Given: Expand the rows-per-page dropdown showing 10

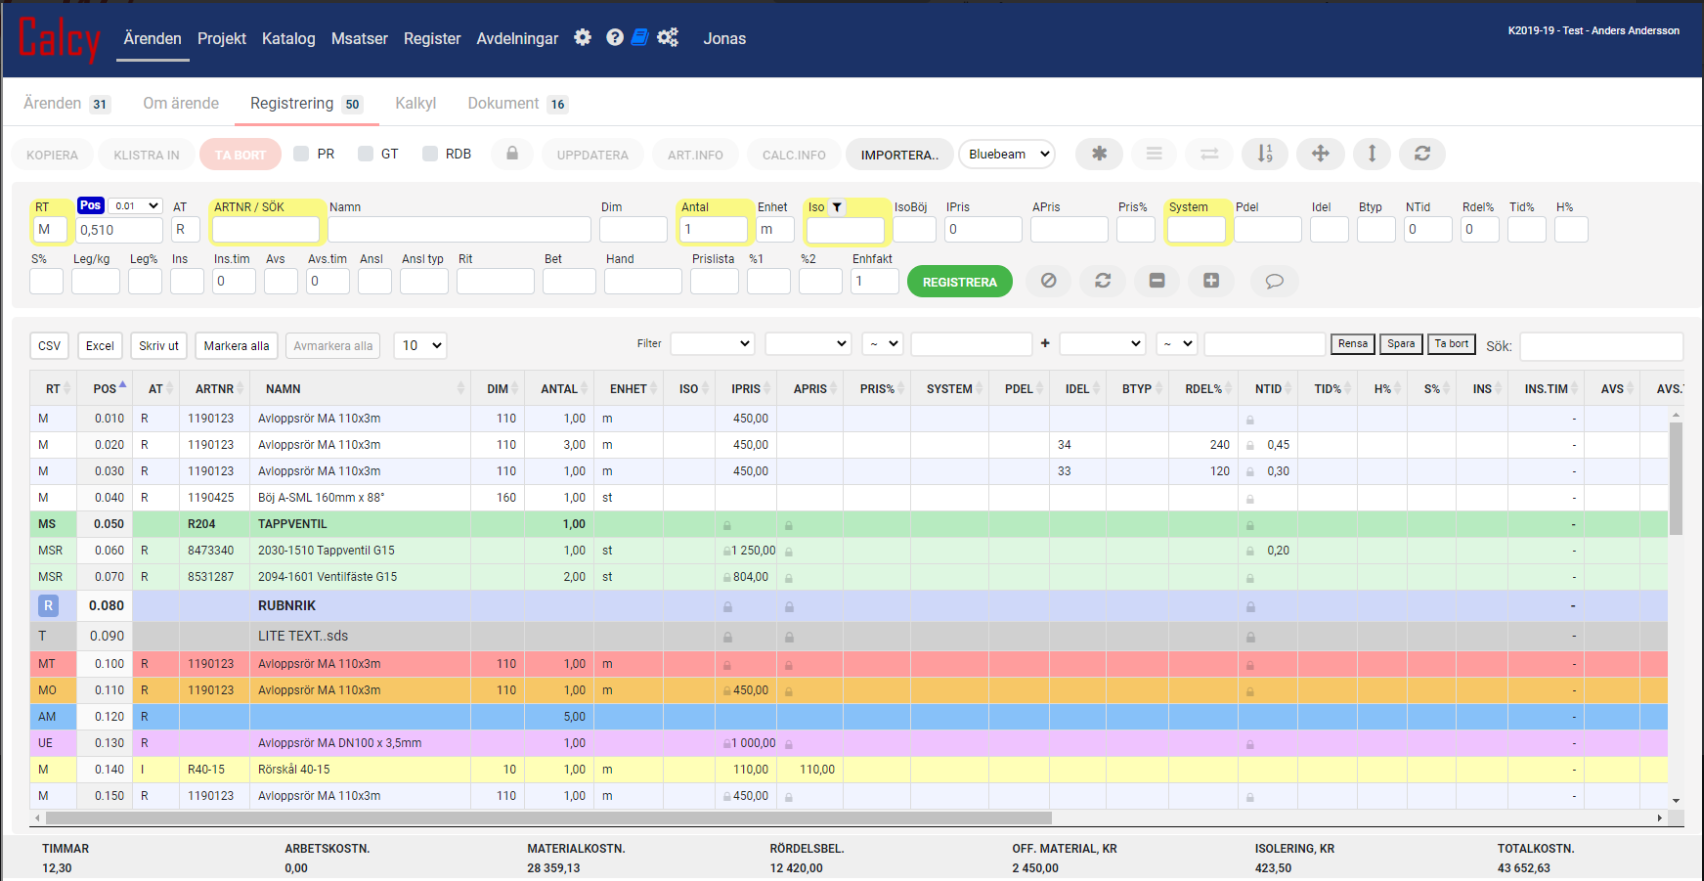Looking at the screenshot, I should (420, 346).
